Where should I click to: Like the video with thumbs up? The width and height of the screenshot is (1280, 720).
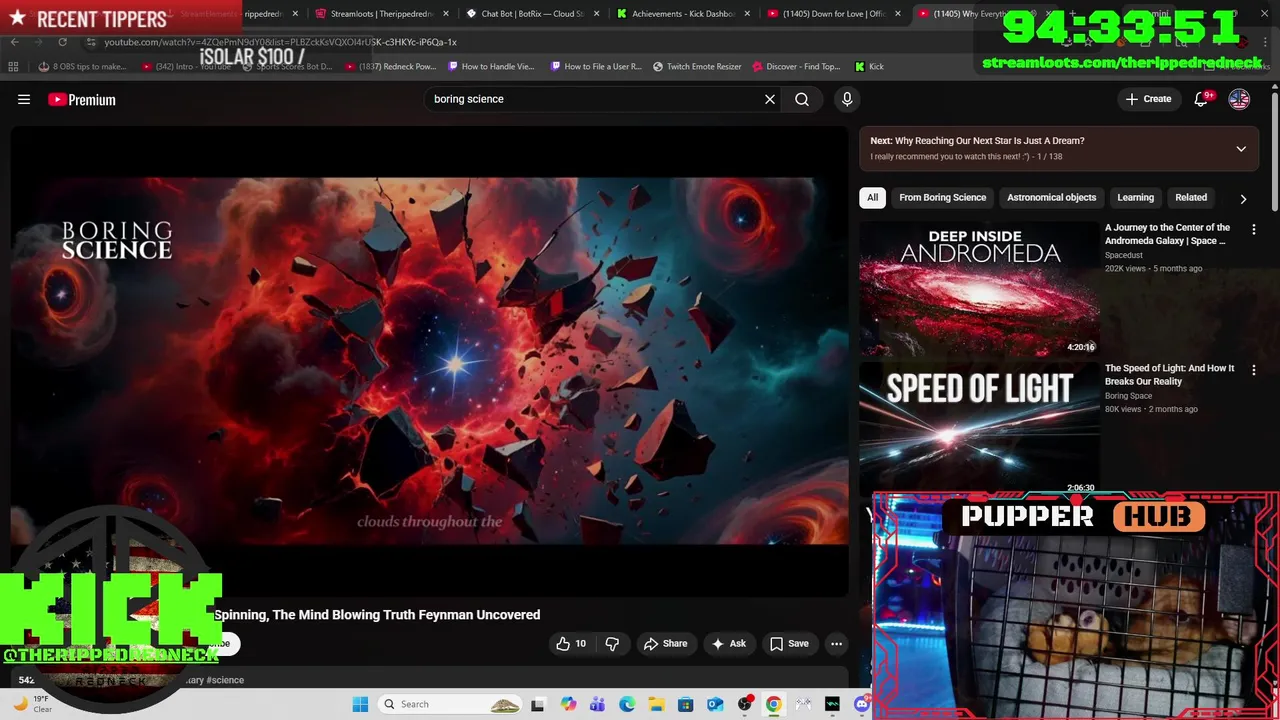click(571, 644)
